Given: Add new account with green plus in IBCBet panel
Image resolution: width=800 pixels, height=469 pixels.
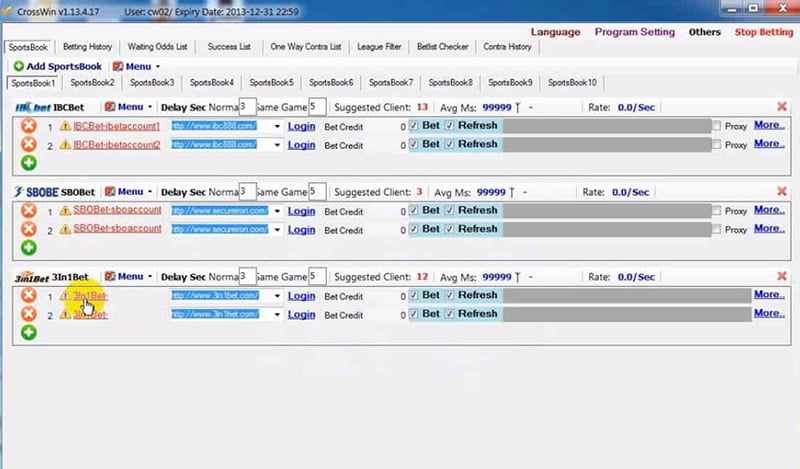Looking at the screenshot, I should 29,163.
